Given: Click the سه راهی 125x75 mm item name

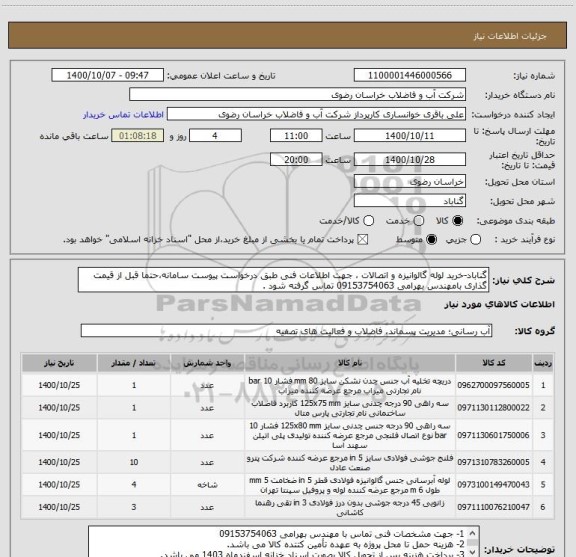Looking at the screenshot, I should (x=350, y=408).
